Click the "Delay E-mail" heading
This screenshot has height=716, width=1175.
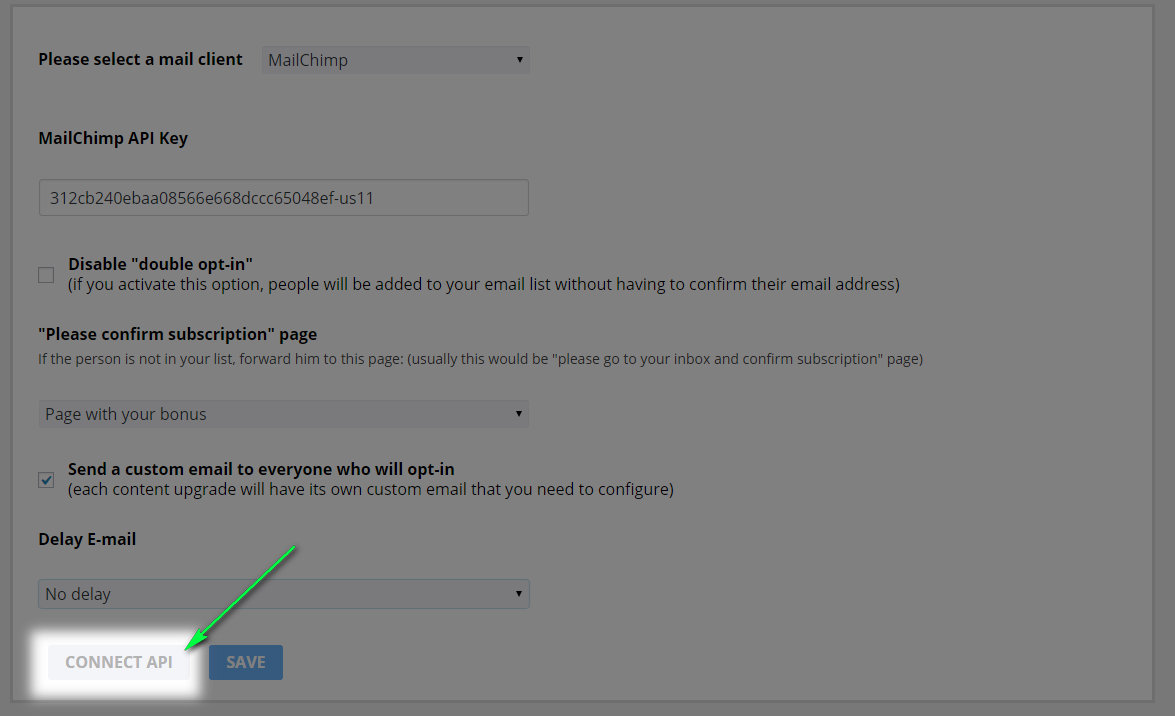87,539
